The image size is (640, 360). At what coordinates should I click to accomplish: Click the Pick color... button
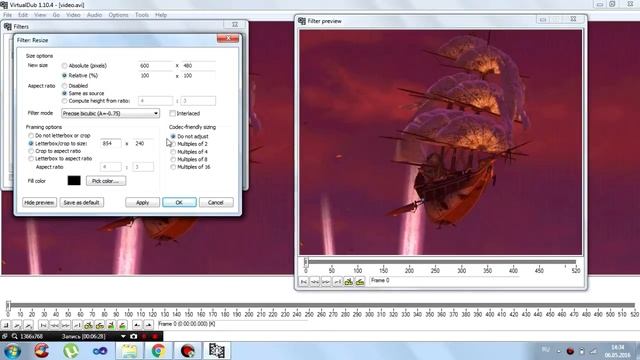pos(106,181)
